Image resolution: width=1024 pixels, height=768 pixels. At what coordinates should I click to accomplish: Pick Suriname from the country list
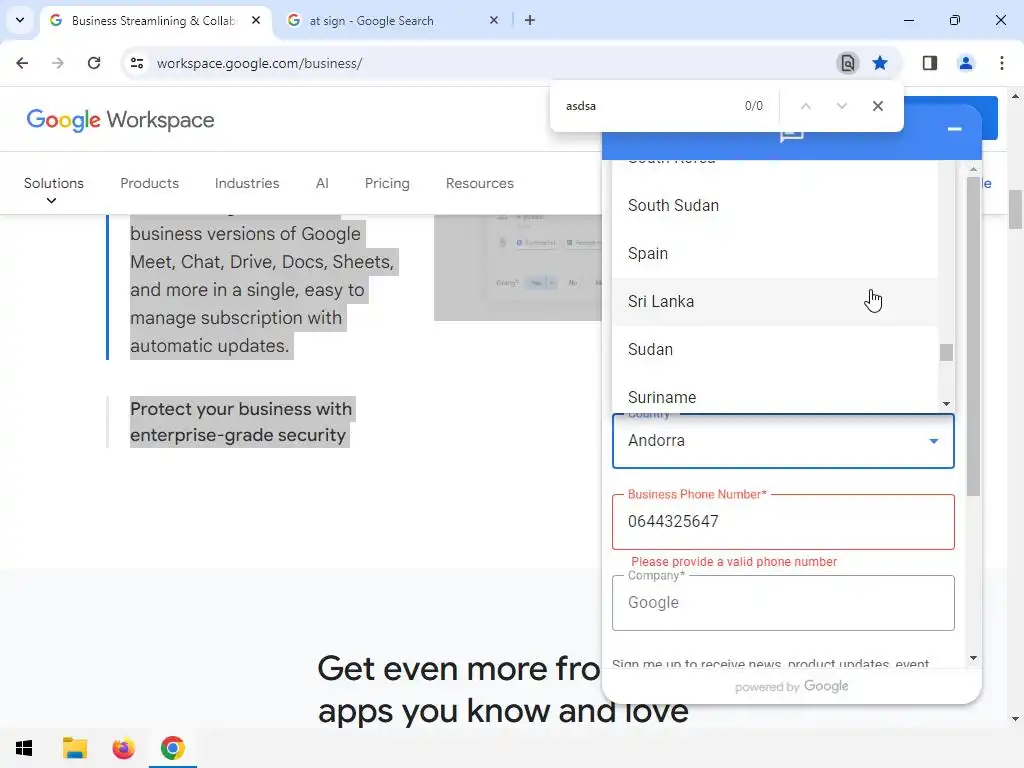click(775, 394)
